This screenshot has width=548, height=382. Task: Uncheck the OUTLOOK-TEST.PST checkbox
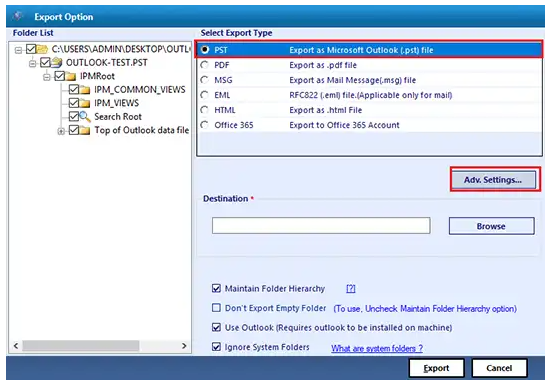tap(45, 63)
